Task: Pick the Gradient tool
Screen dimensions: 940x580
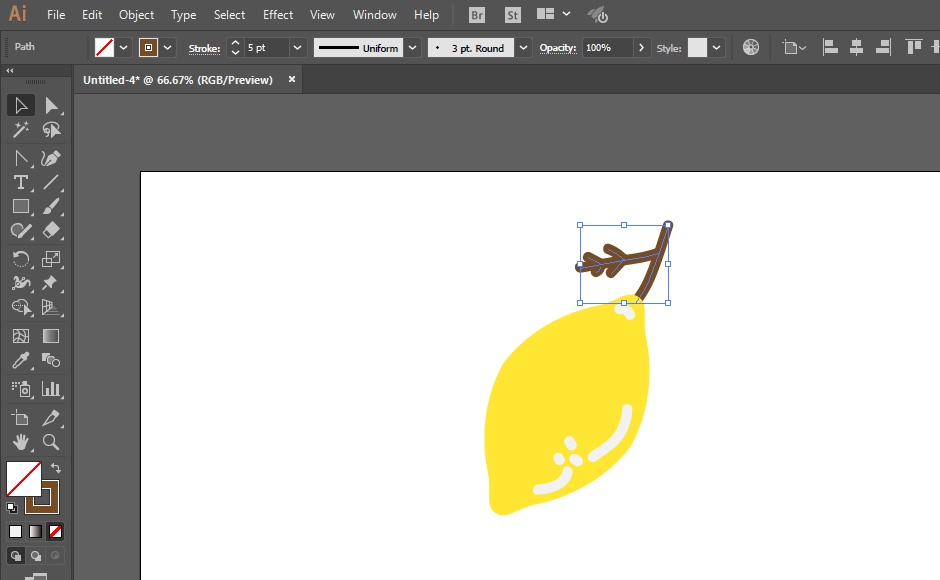Action: (x=51, y=336)
